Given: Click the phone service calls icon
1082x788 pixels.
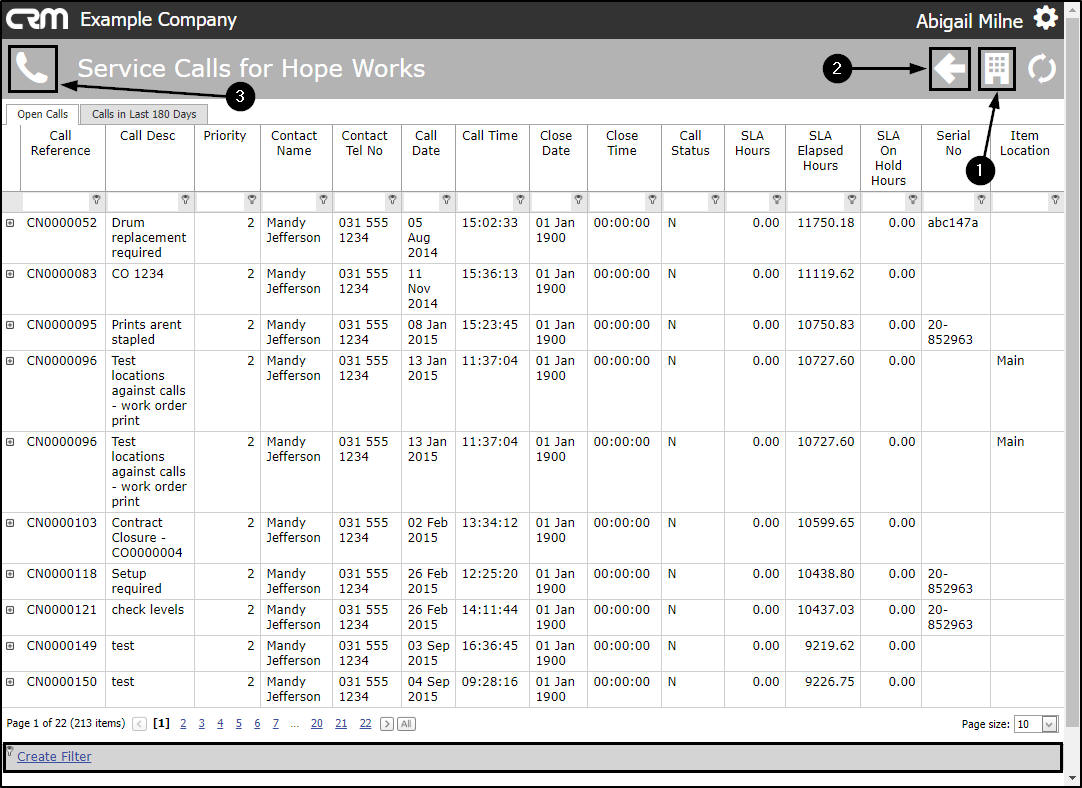Looking at the screenshot, I should tap(32, 68).
